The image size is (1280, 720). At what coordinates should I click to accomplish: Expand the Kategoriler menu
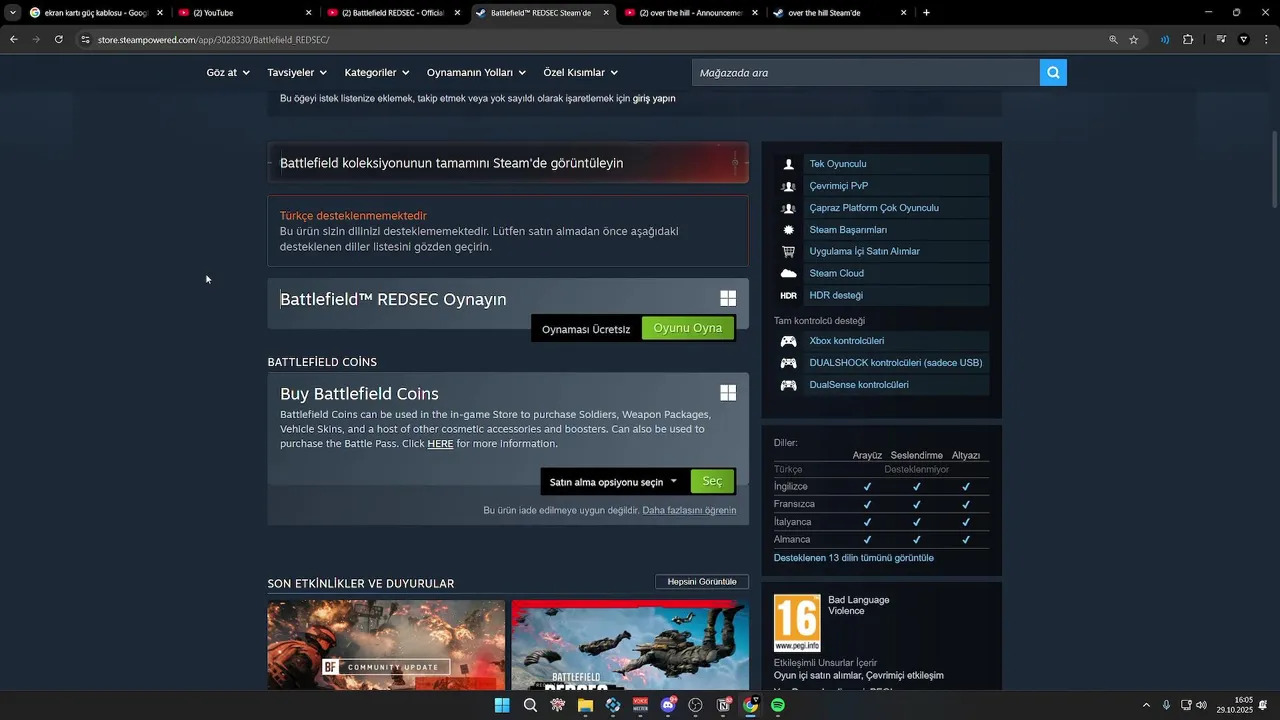[377, 73]
